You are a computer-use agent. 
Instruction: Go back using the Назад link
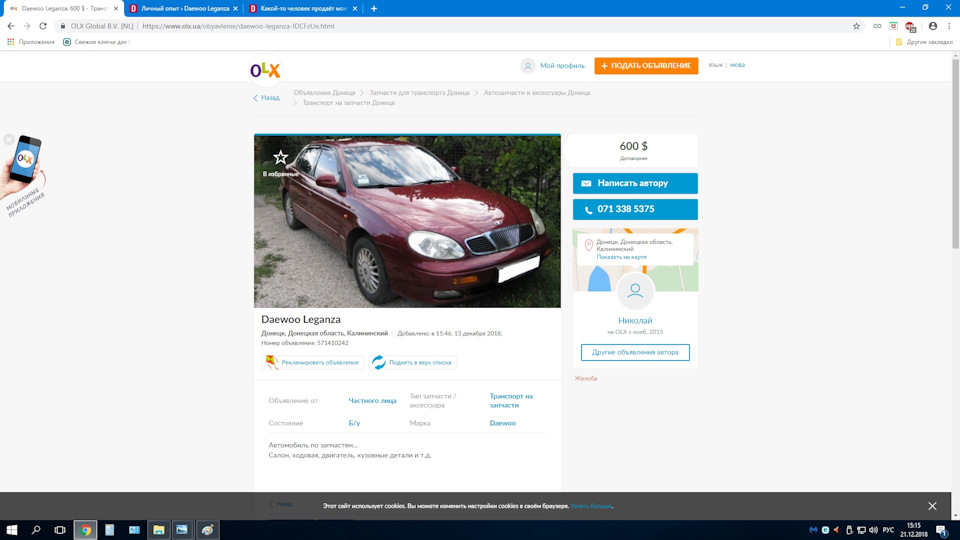[267, 98]
